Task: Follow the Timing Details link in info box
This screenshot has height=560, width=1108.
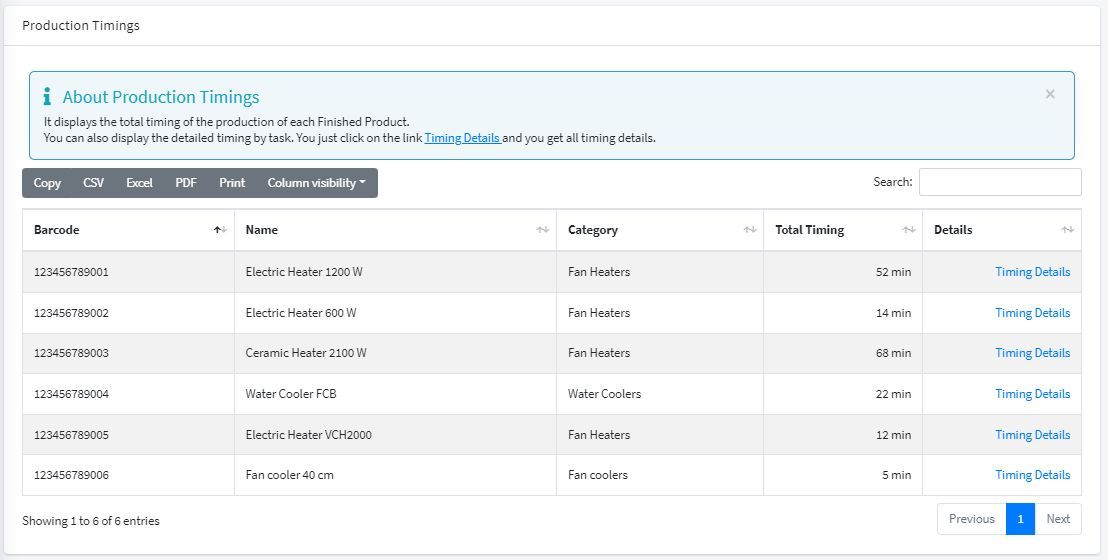Action: pos(463,138)
